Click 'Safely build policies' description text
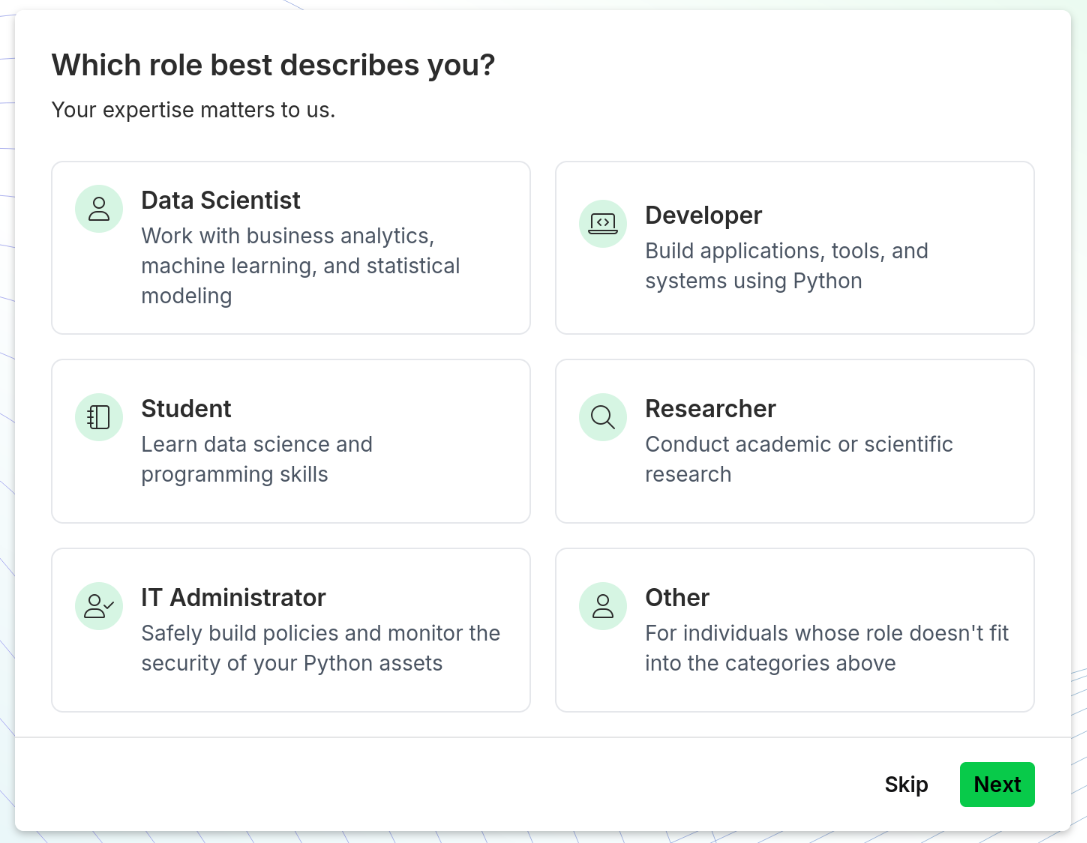The width and height of the screenshot is (1087, 843). click(321, 648)
